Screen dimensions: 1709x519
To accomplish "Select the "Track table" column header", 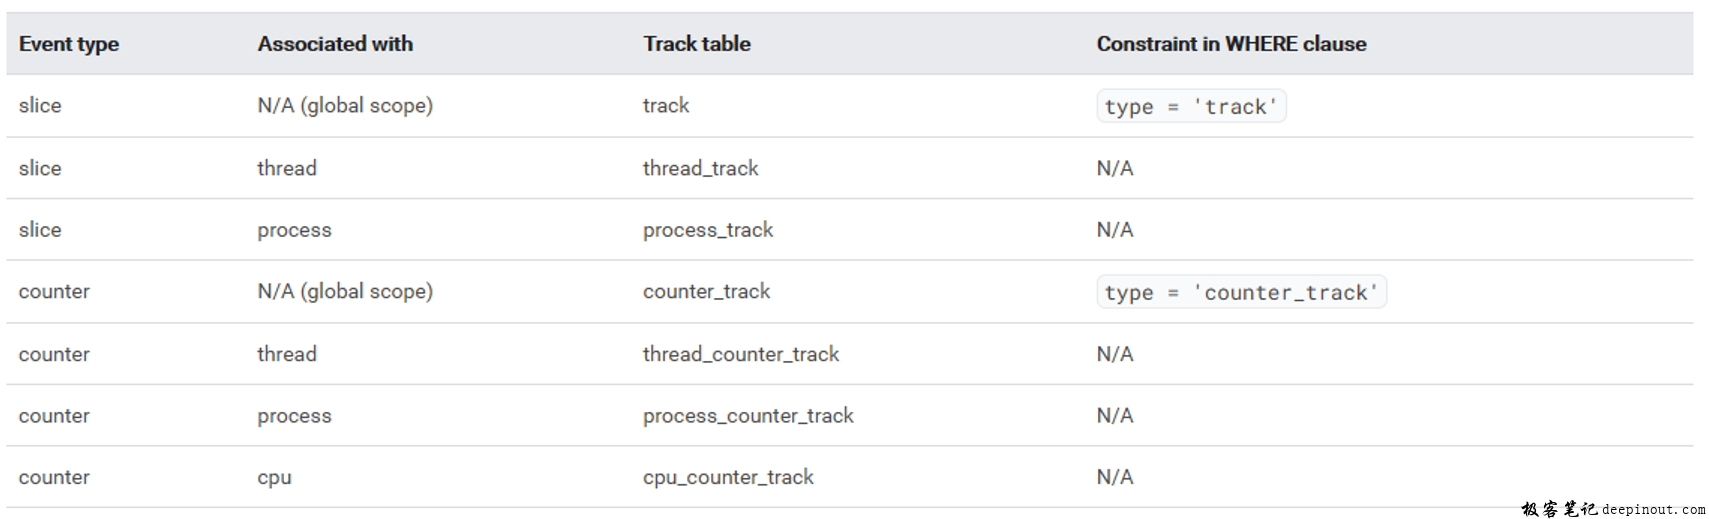I will [x=697, y=44].
